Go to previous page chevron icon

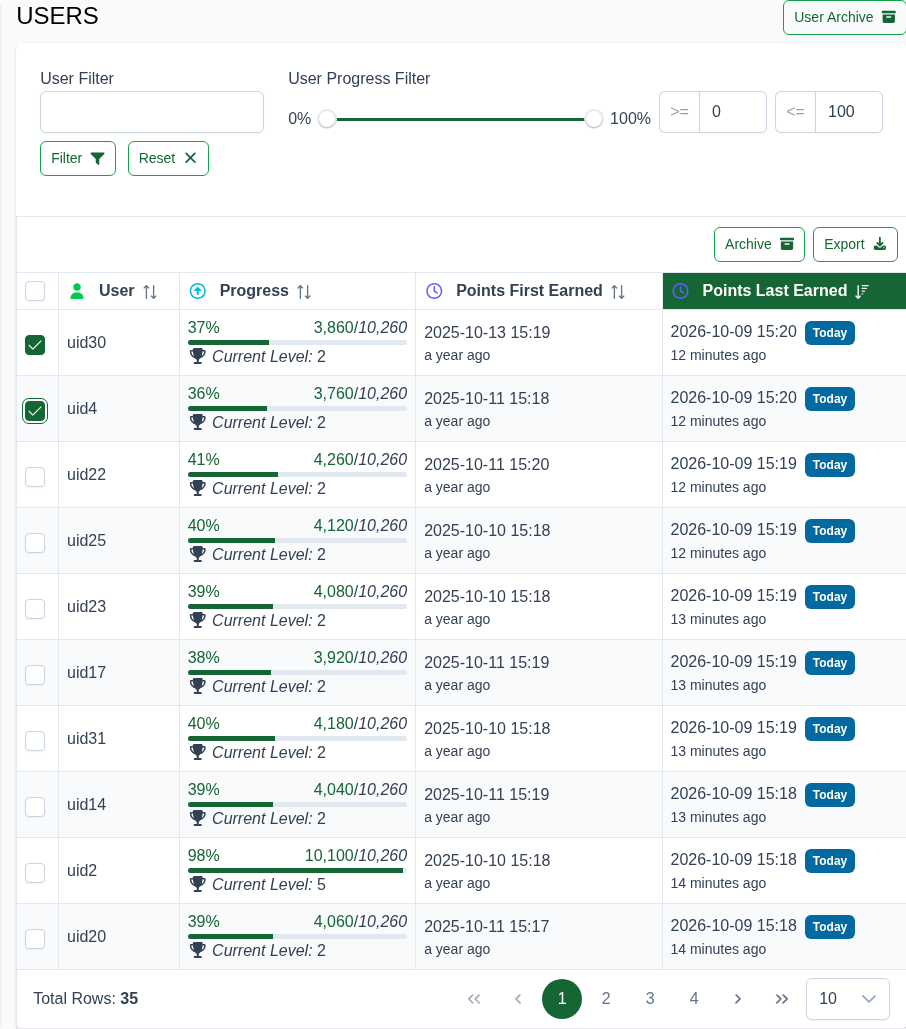tap(518, 999)
